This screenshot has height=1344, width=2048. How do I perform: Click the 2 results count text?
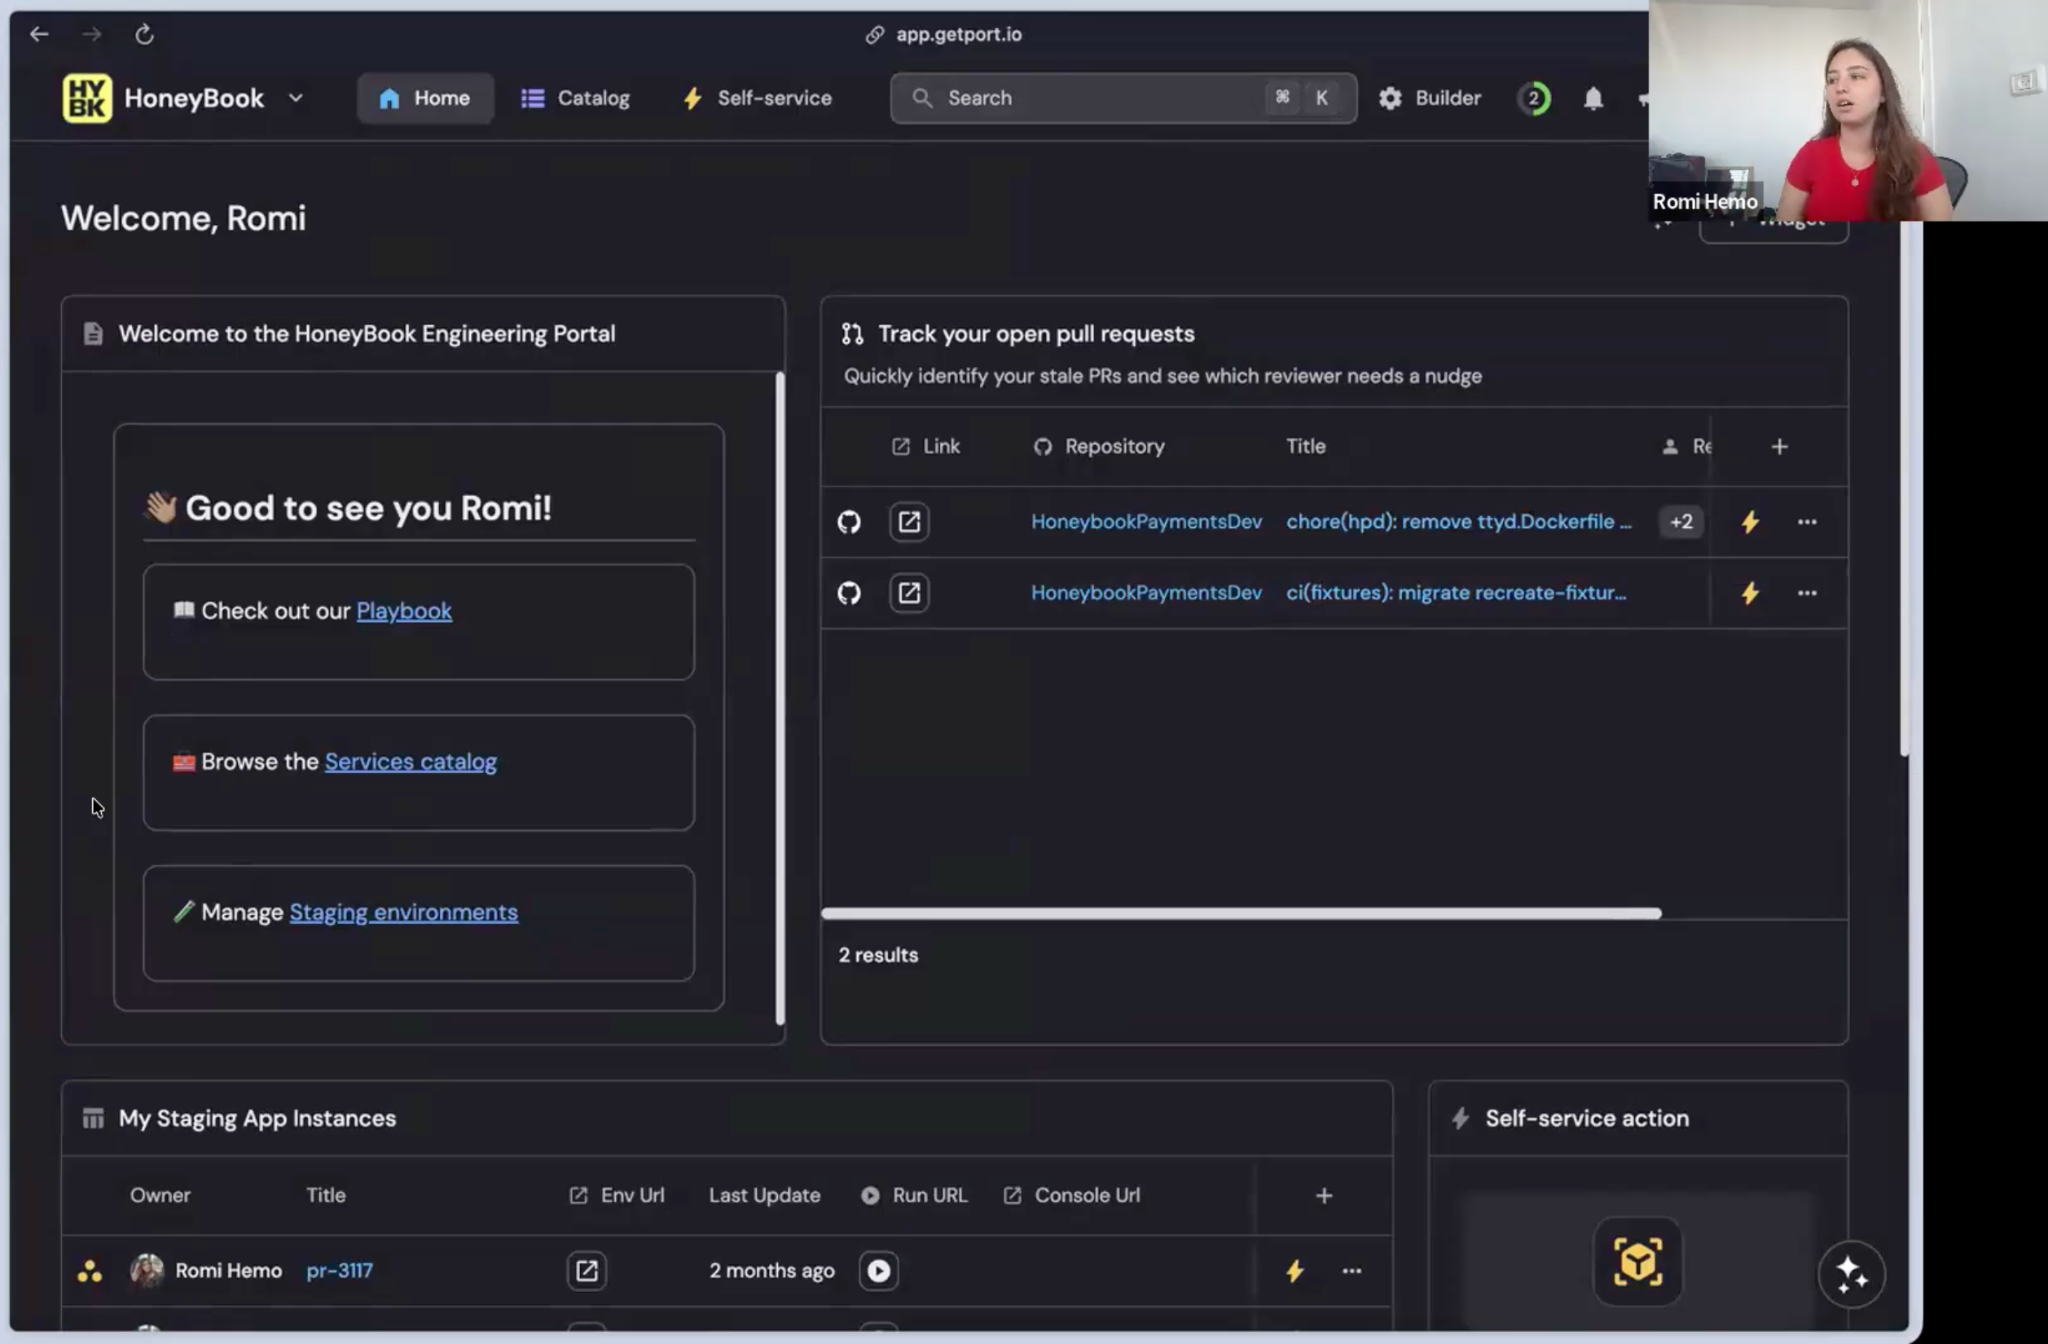click(878, 955)
